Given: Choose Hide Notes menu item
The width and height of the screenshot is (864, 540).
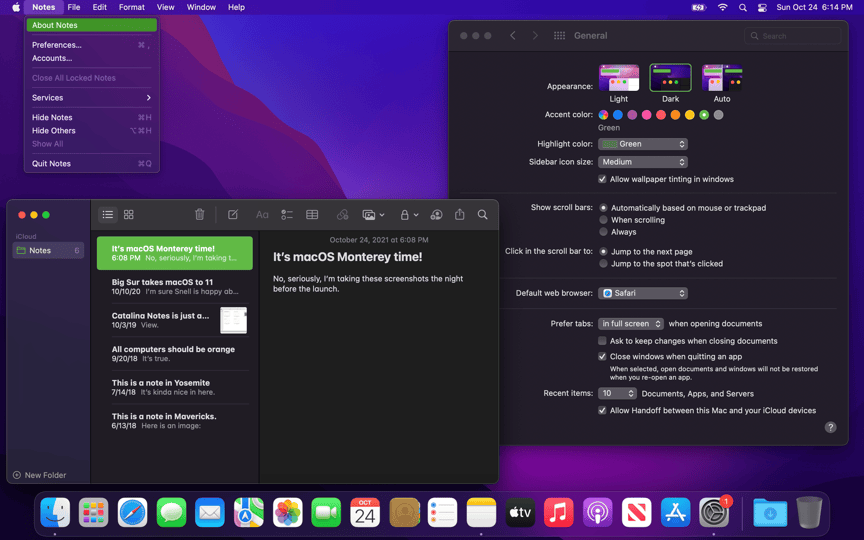Looking at the screenshot, I should tap(91, 117).
